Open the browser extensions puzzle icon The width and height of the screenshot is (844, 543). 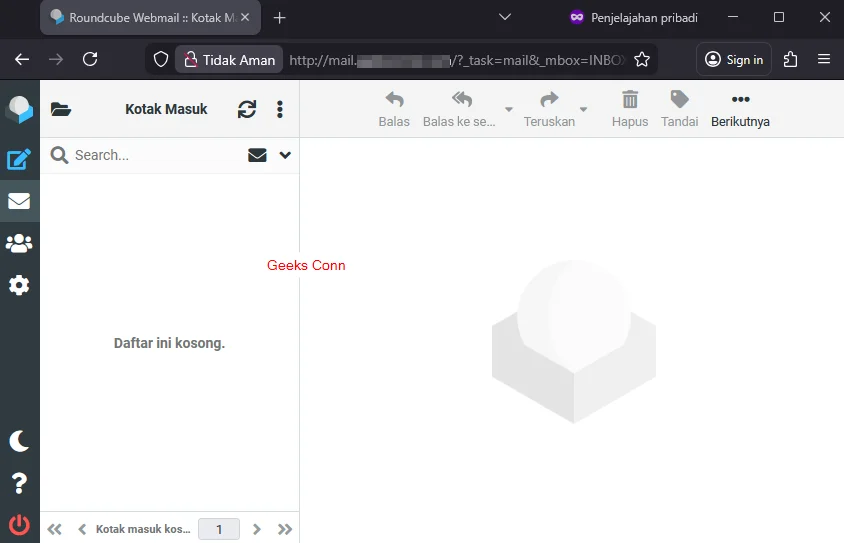tap(790, 59)
